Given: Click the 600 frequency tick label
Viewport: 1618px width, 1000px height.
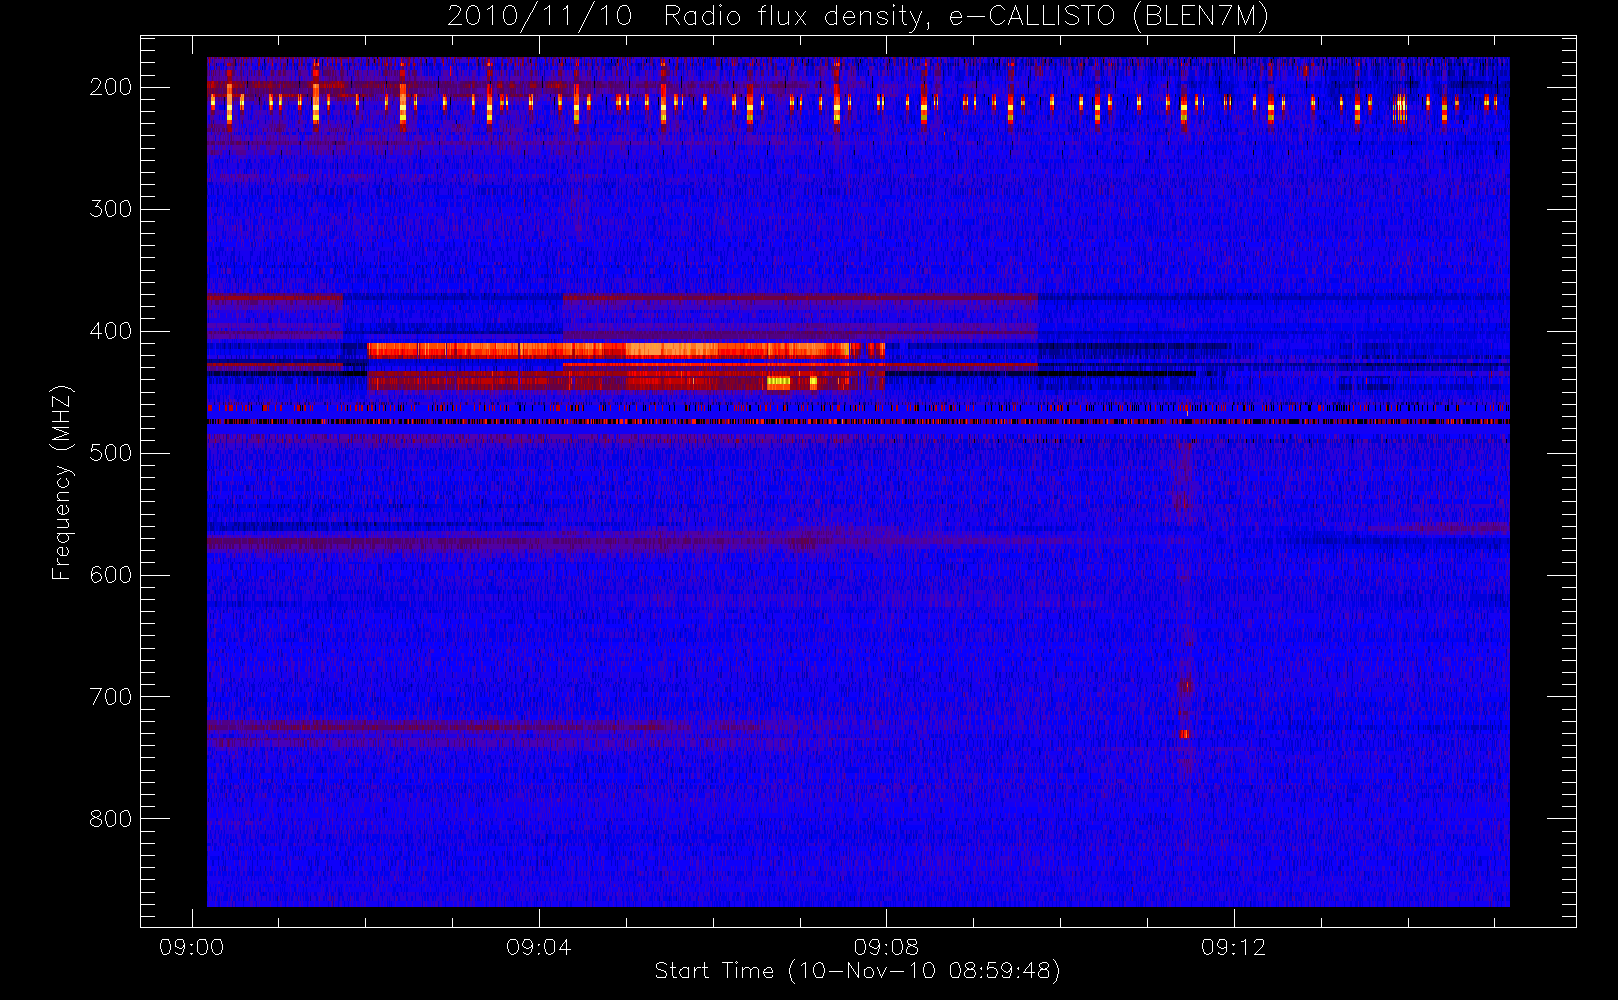Looking at the screenshot, I should point(111,575).
